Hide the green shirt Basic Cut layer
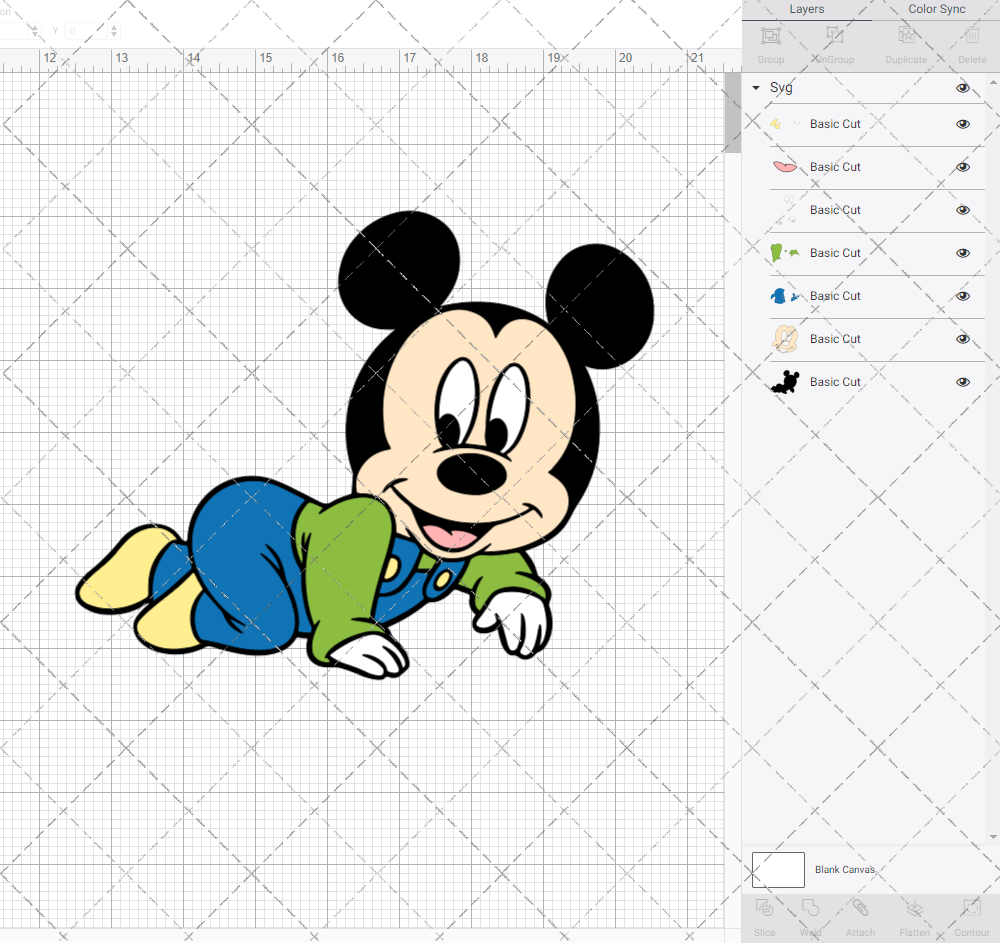 click(x=963, y=253)
